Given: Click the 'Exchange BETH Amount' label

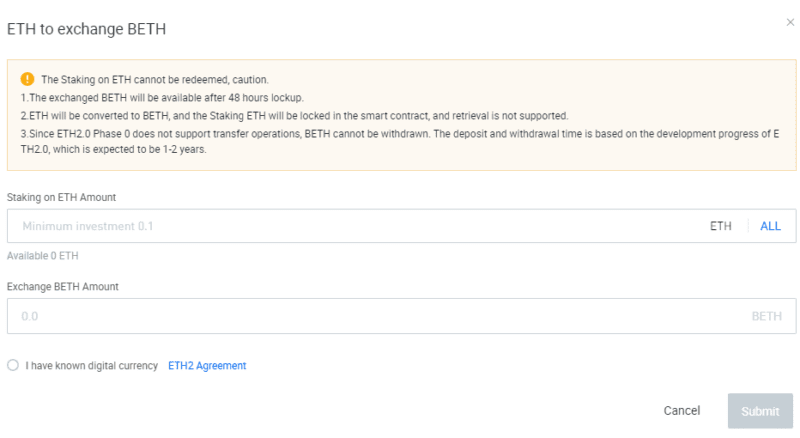Looking at the screenshot, I should click(x=63, y=287).
